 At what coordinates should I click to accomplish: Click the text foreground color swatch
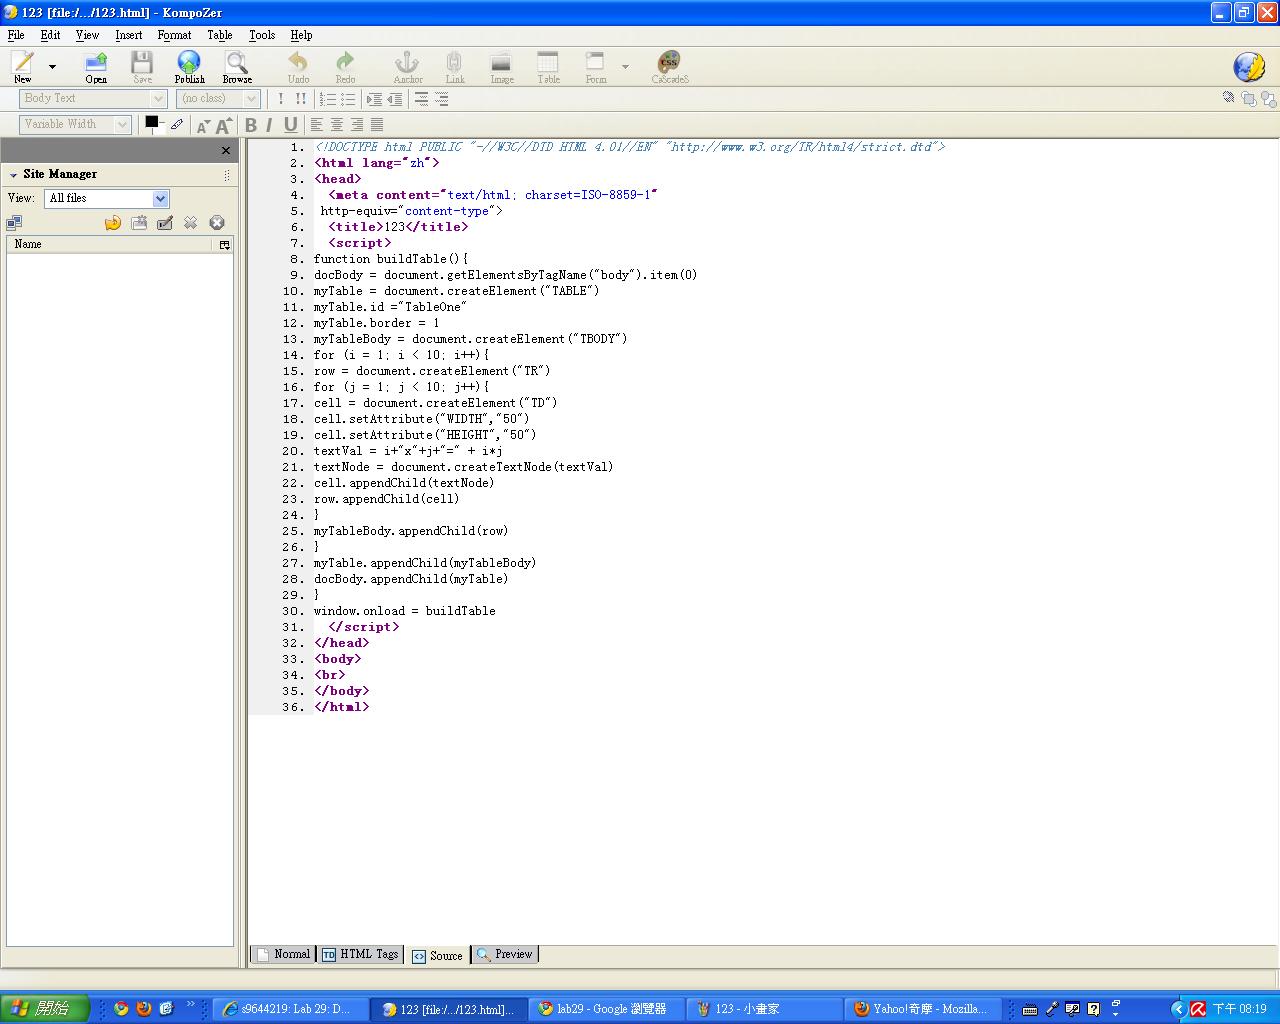coord(153,123)
